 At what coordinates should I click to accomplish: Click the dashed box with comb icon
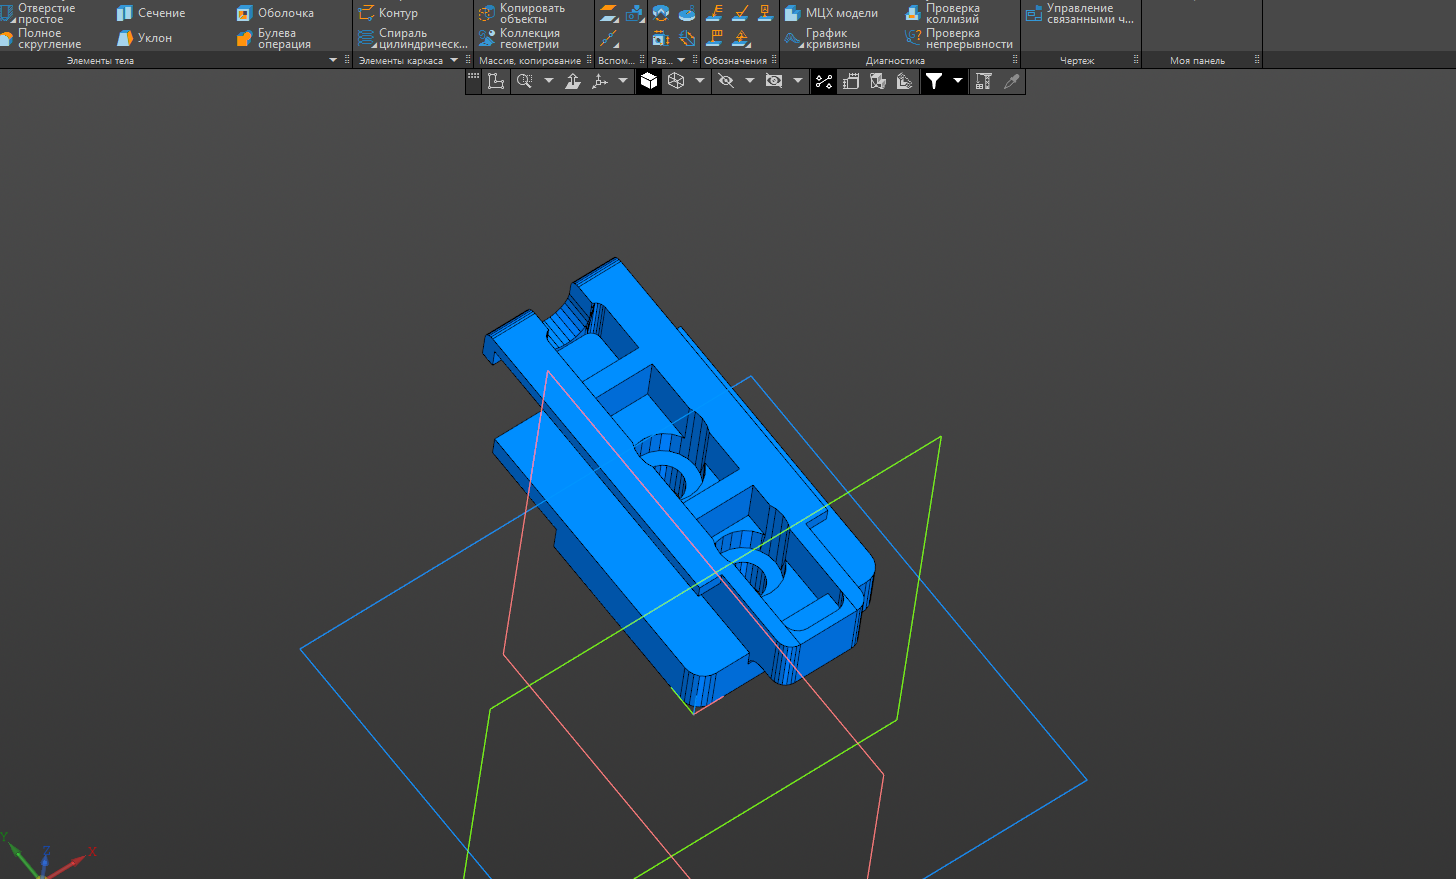pyautogui.click(x=851, y=81)
